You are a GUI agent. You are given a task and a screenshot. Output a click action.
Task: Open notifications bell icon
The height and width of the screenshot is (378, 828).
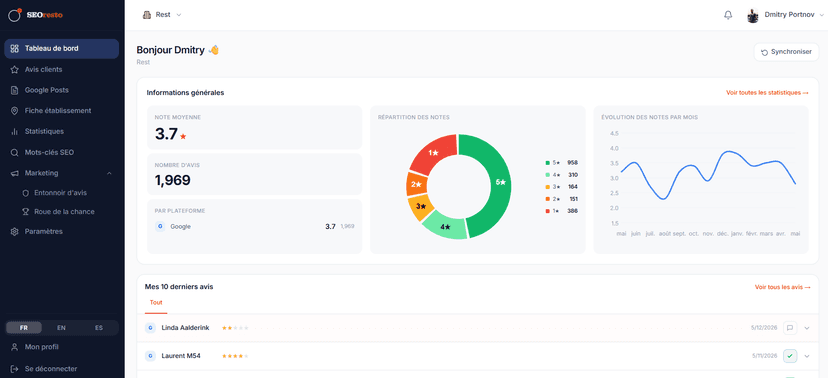coord(728,15)
